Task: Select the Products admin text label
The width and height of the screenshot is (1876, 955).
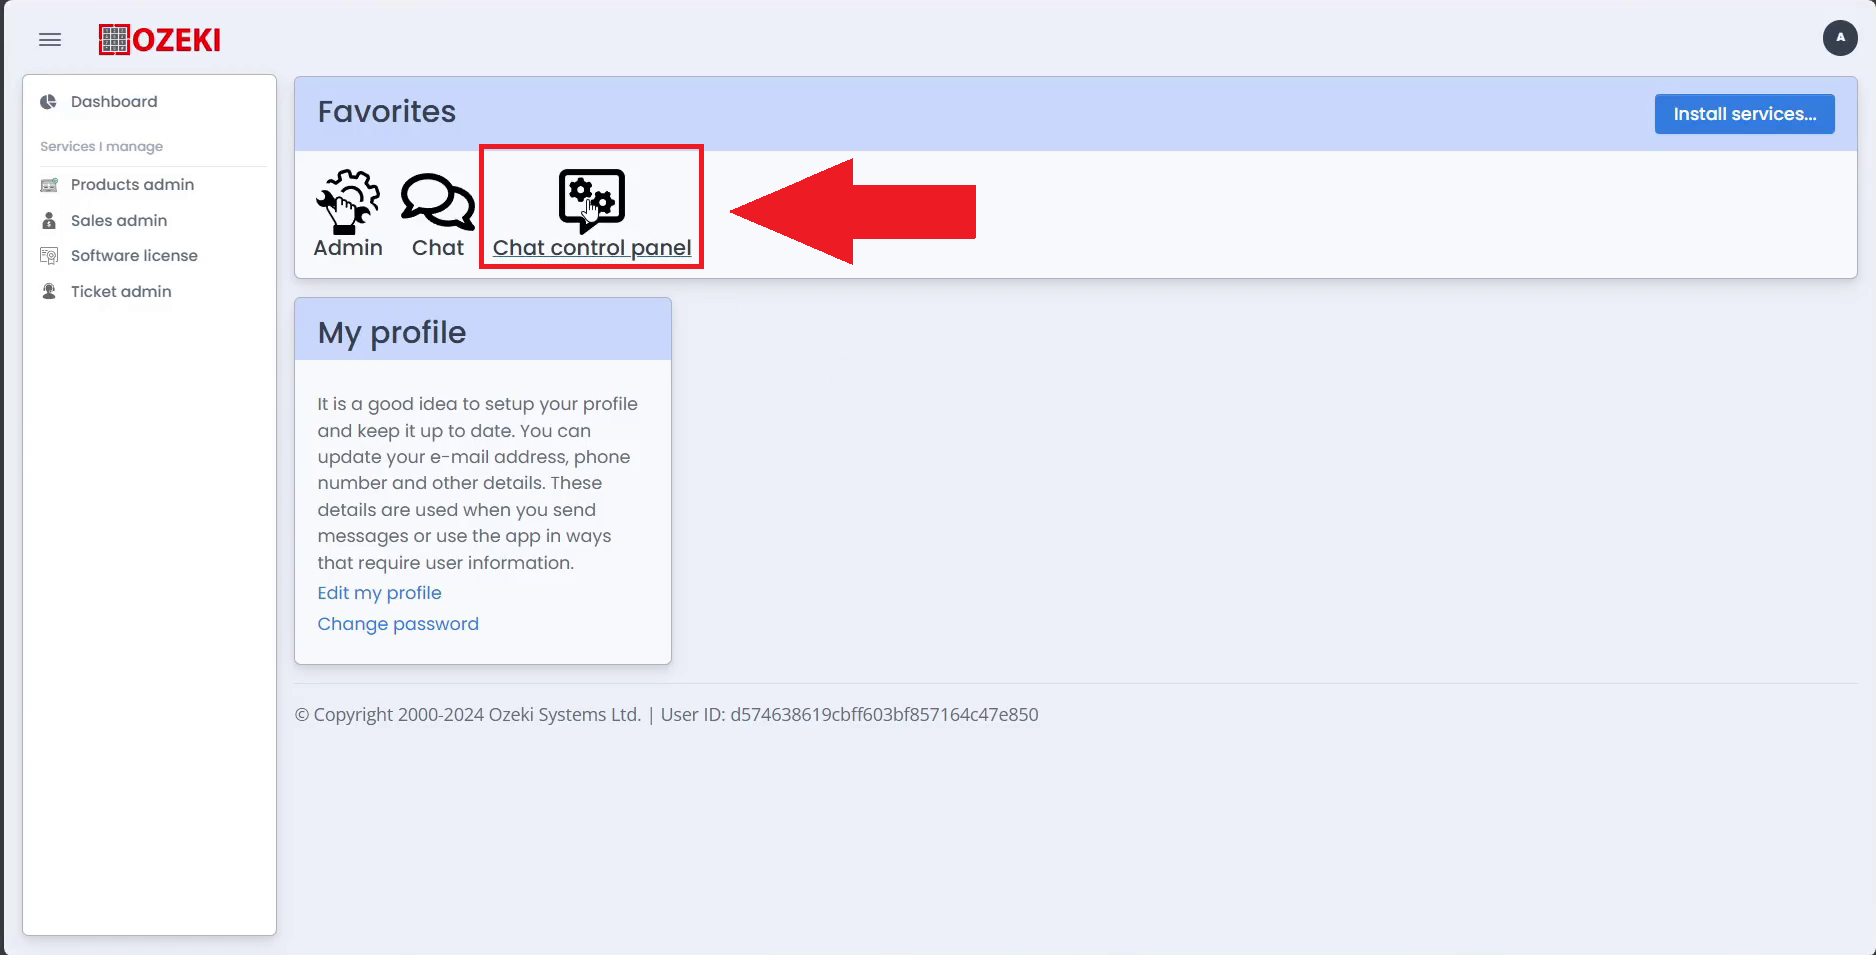Action: coord(132,185)
